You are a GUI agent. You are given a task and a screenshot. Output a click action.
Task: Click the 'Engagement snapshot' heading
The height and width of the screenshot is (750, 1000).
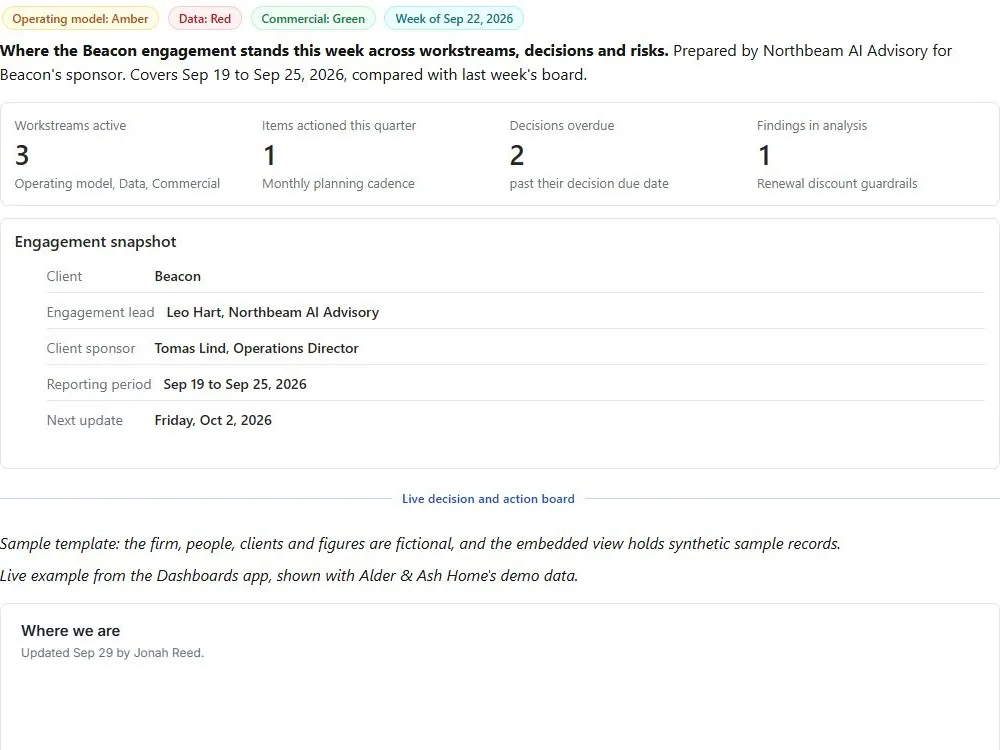pos(96,242)
